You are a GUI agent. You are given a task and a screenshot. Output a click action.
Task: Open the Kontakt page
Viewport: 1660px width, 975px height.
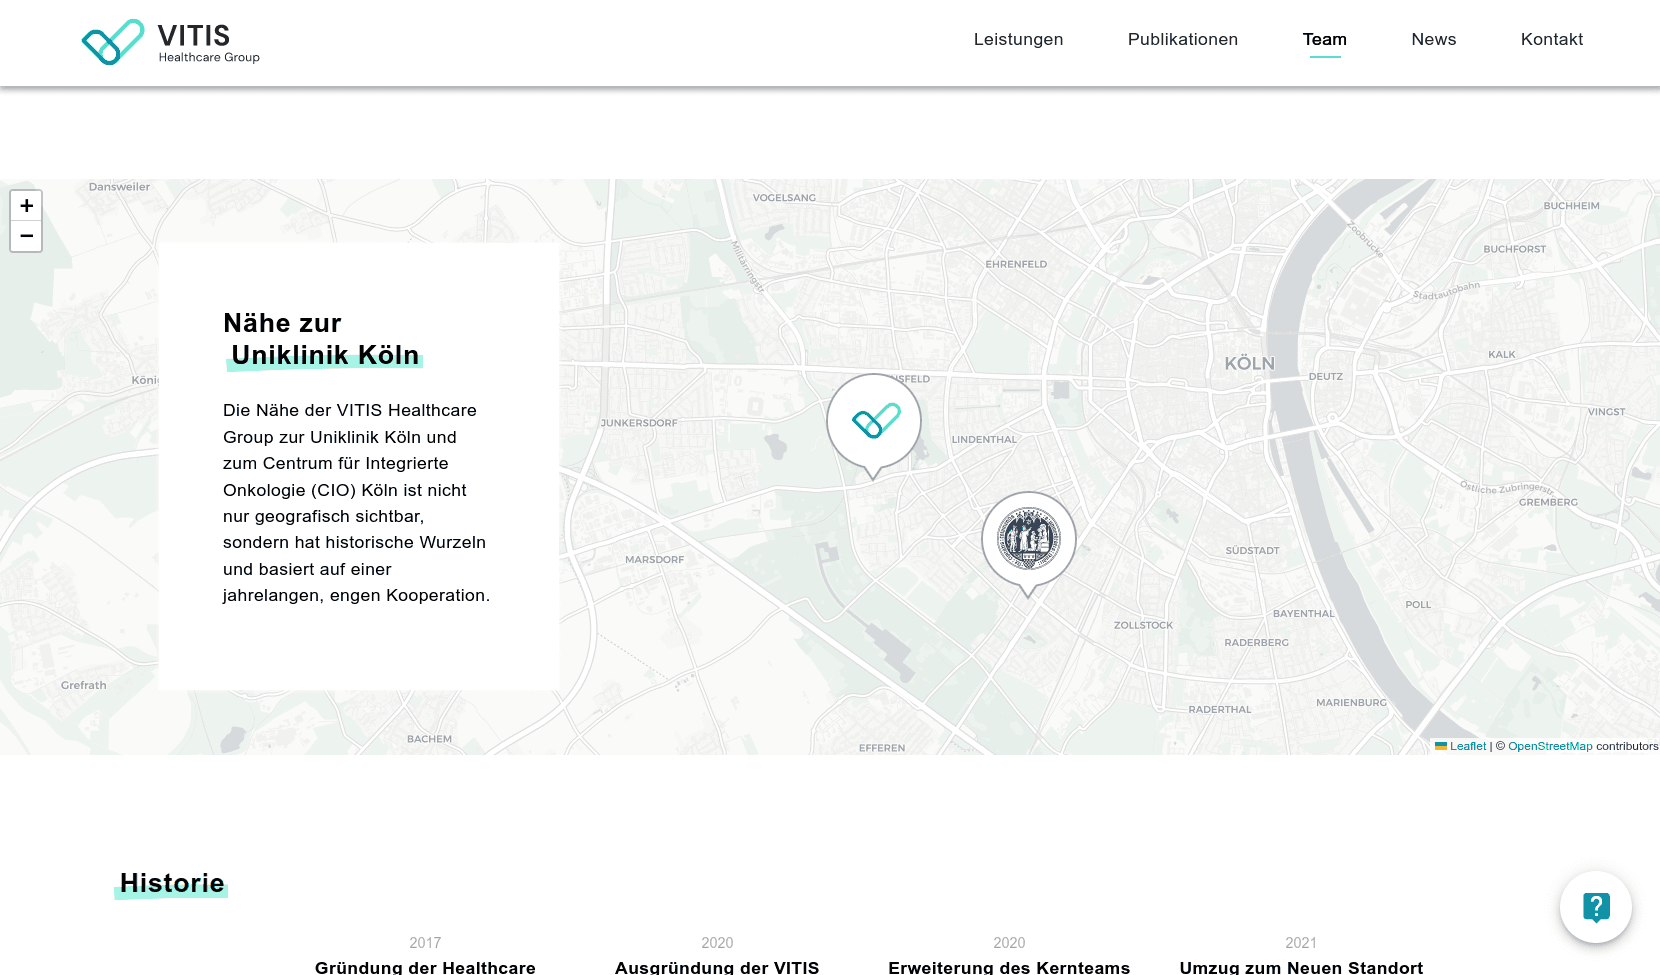click(x=1552, y=39)
